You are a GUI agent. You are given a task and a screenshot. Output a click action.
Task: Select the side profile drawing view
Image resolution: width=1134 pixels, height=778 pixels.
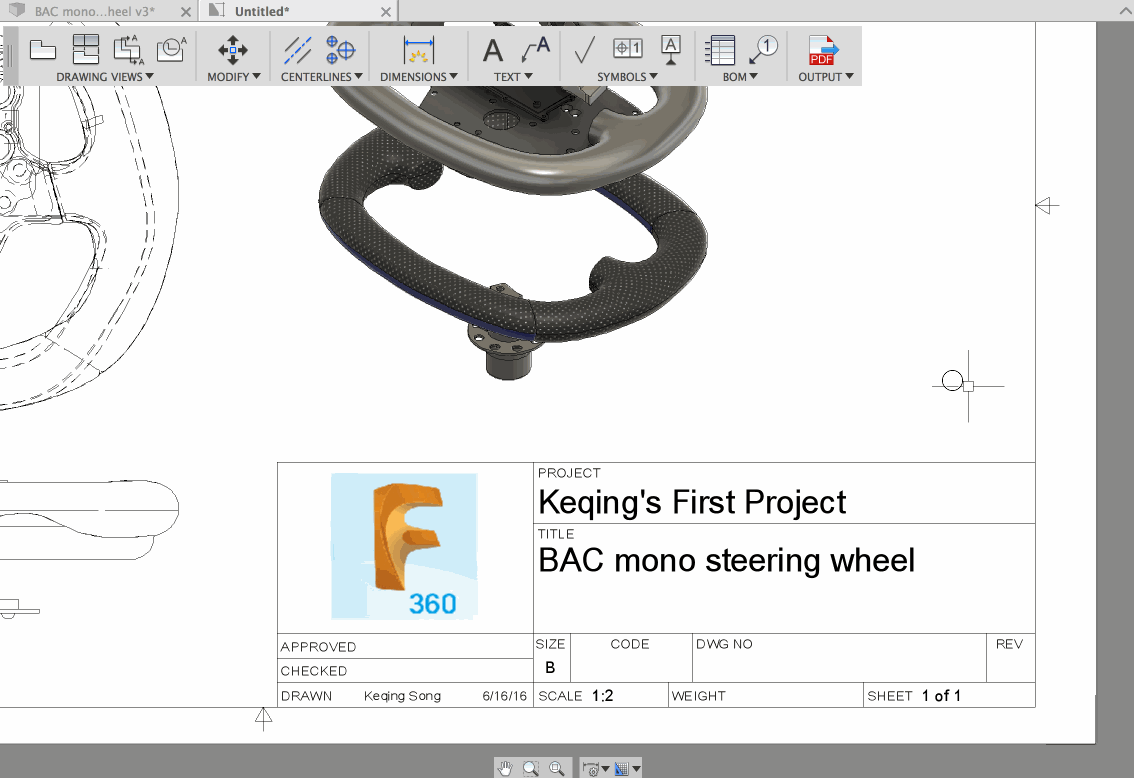click(89, 519)
